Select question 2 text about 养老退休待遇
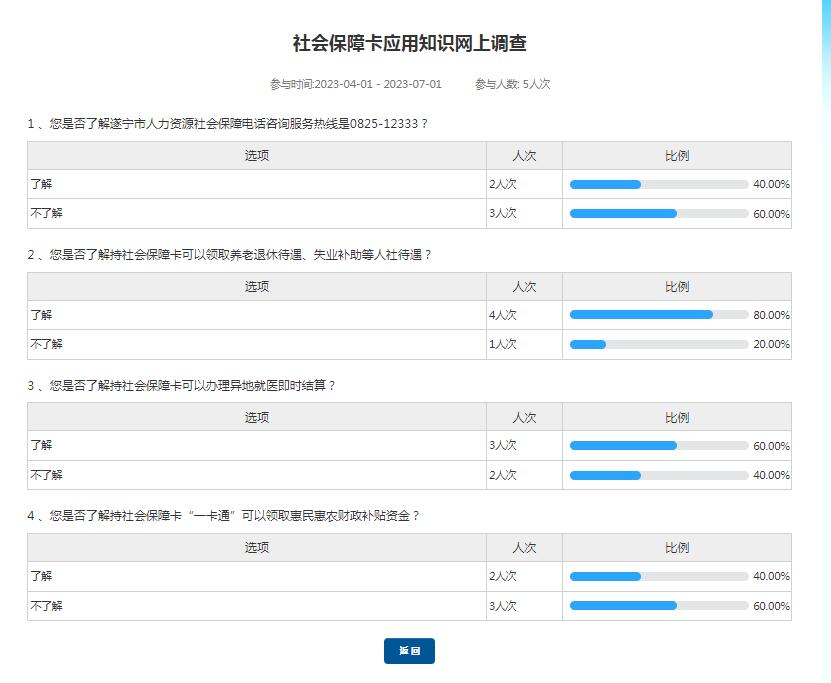 pyautogui.click(x=230, y=255)
